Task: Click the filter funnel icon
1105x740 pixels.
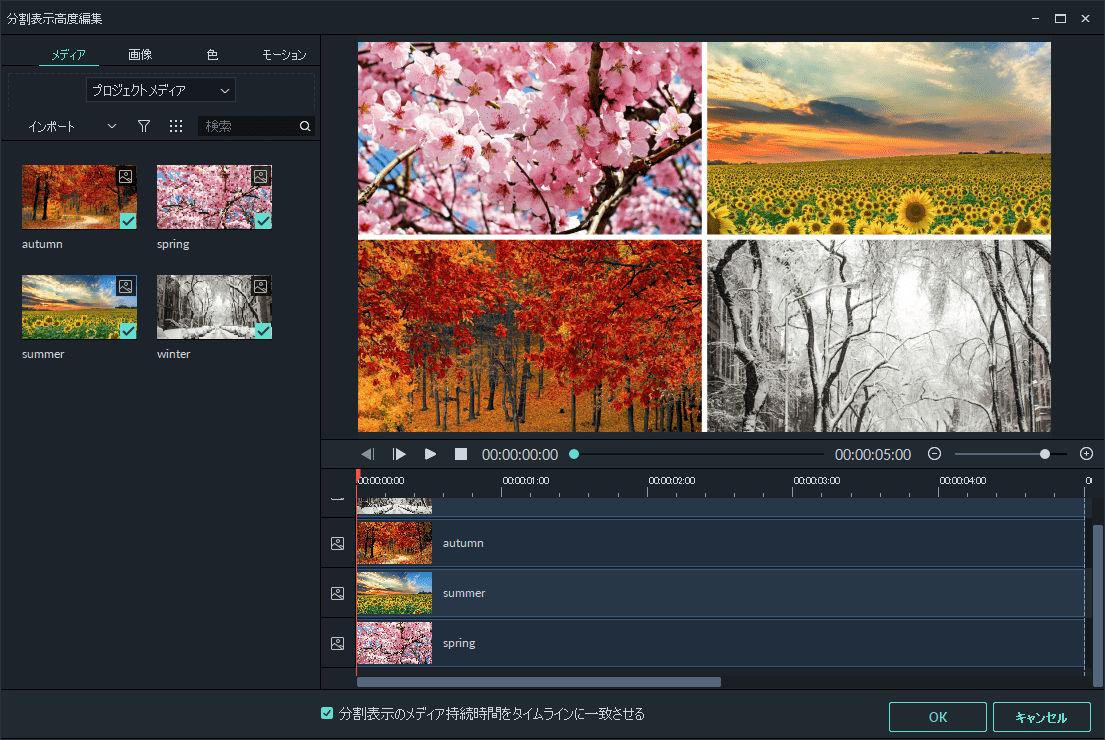Action: pyautogui.click(x=144, y=126)
